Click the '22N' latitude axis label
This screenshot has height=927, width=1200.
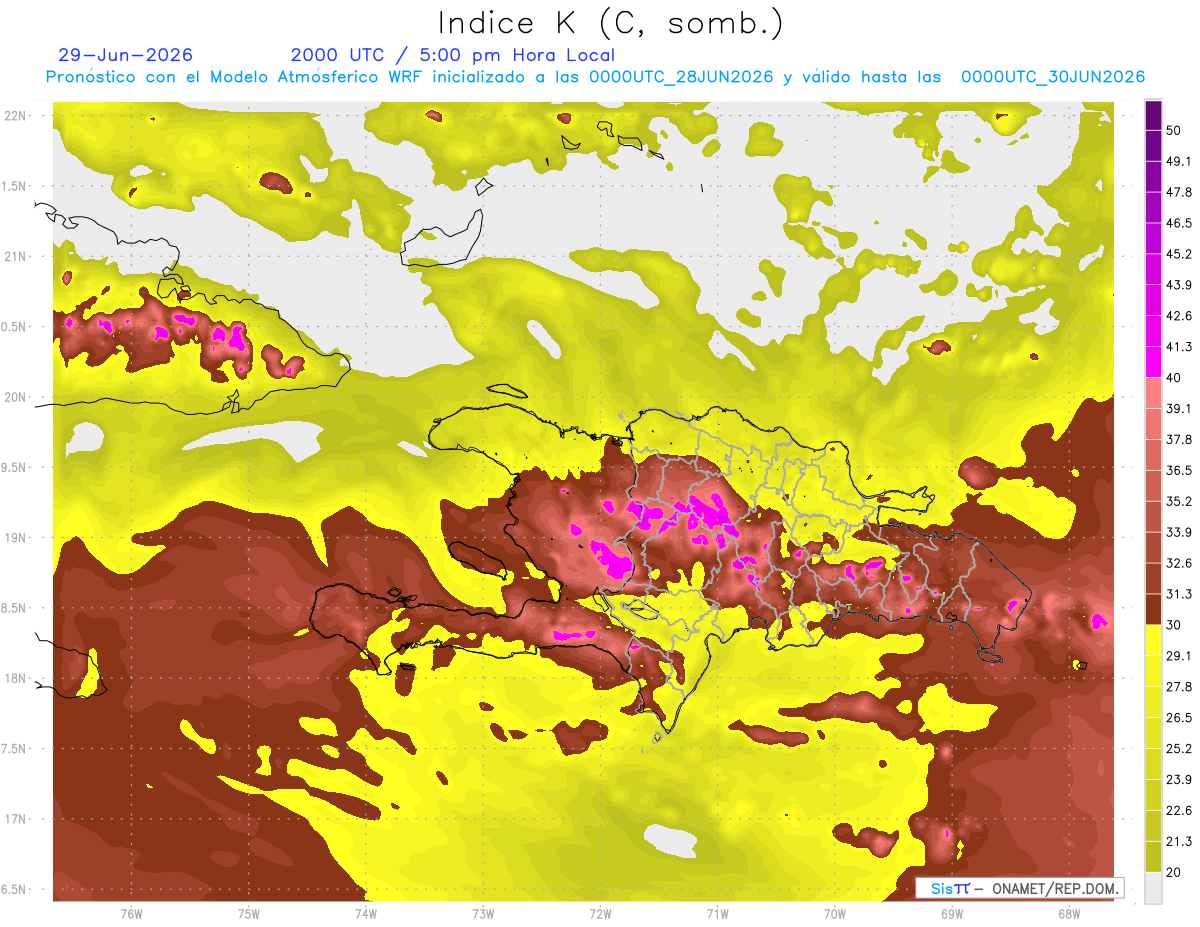point(16,115)
